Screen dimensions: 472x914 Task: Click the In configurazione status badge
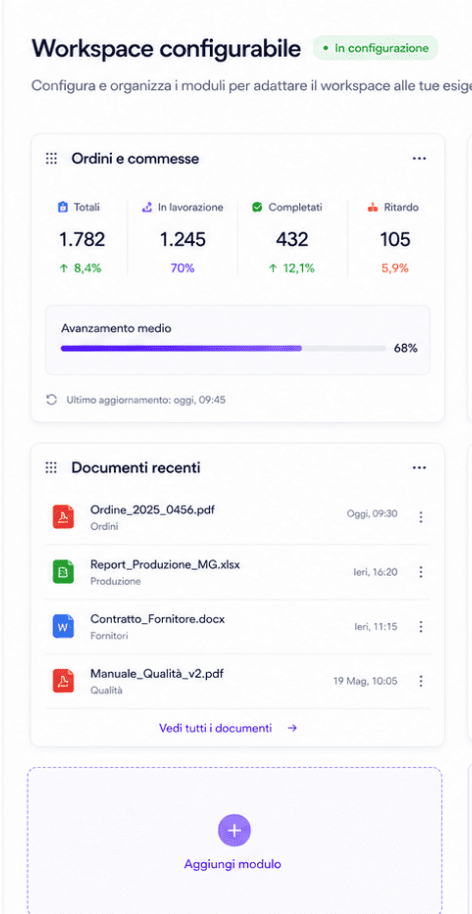click(x=375, y=48)
